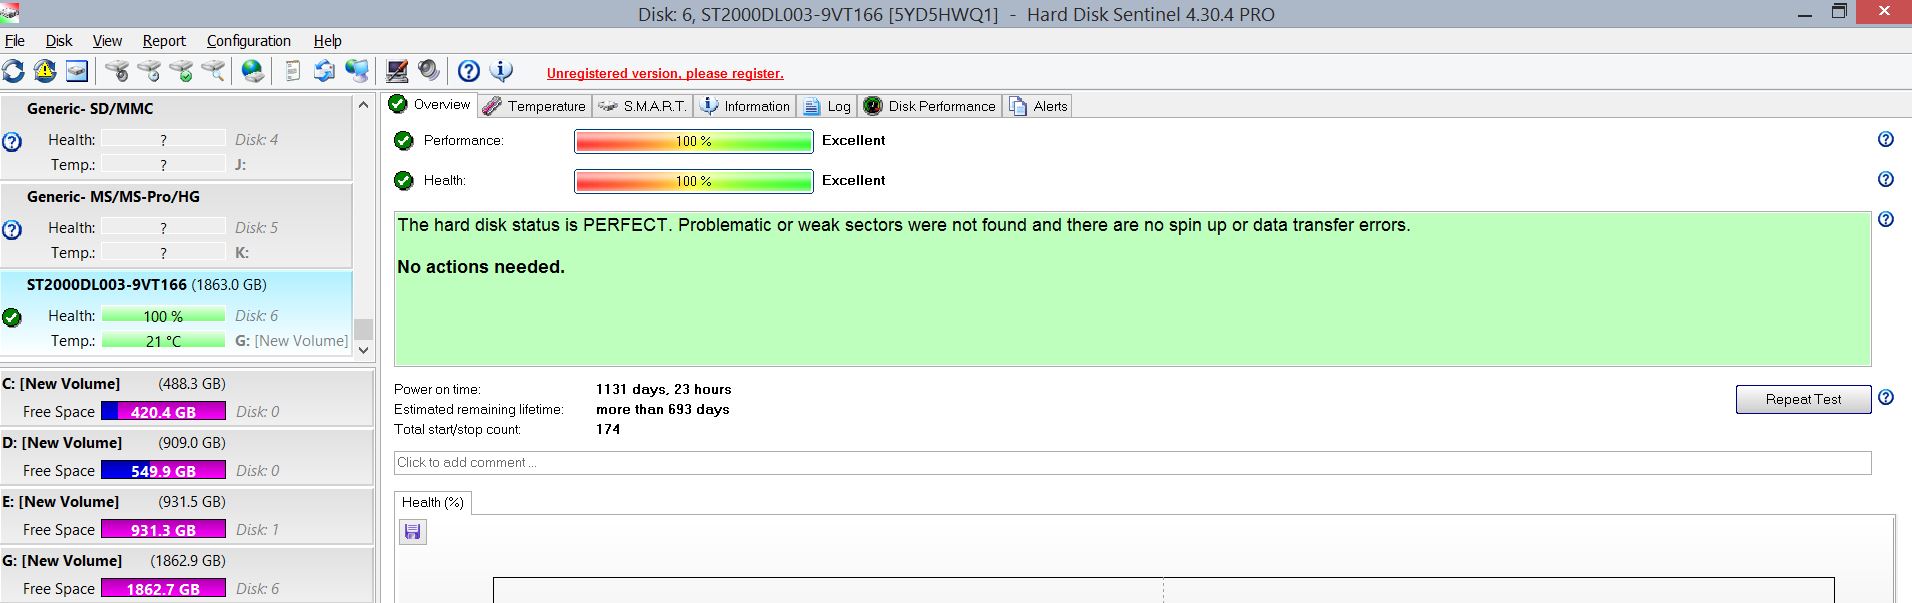
Task: Click the help icon beside status message box
Action: 1885,220
